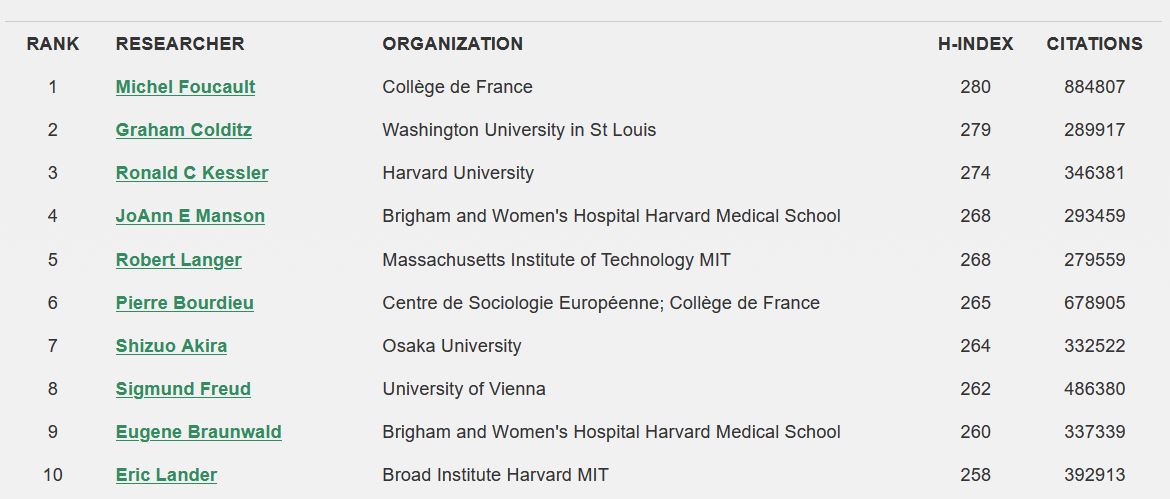Open Michel Foucault's researcher profile
Image resolution: width=1170 pixels, height=499 pixels.
pyautogui.click(x=185, y=87)
